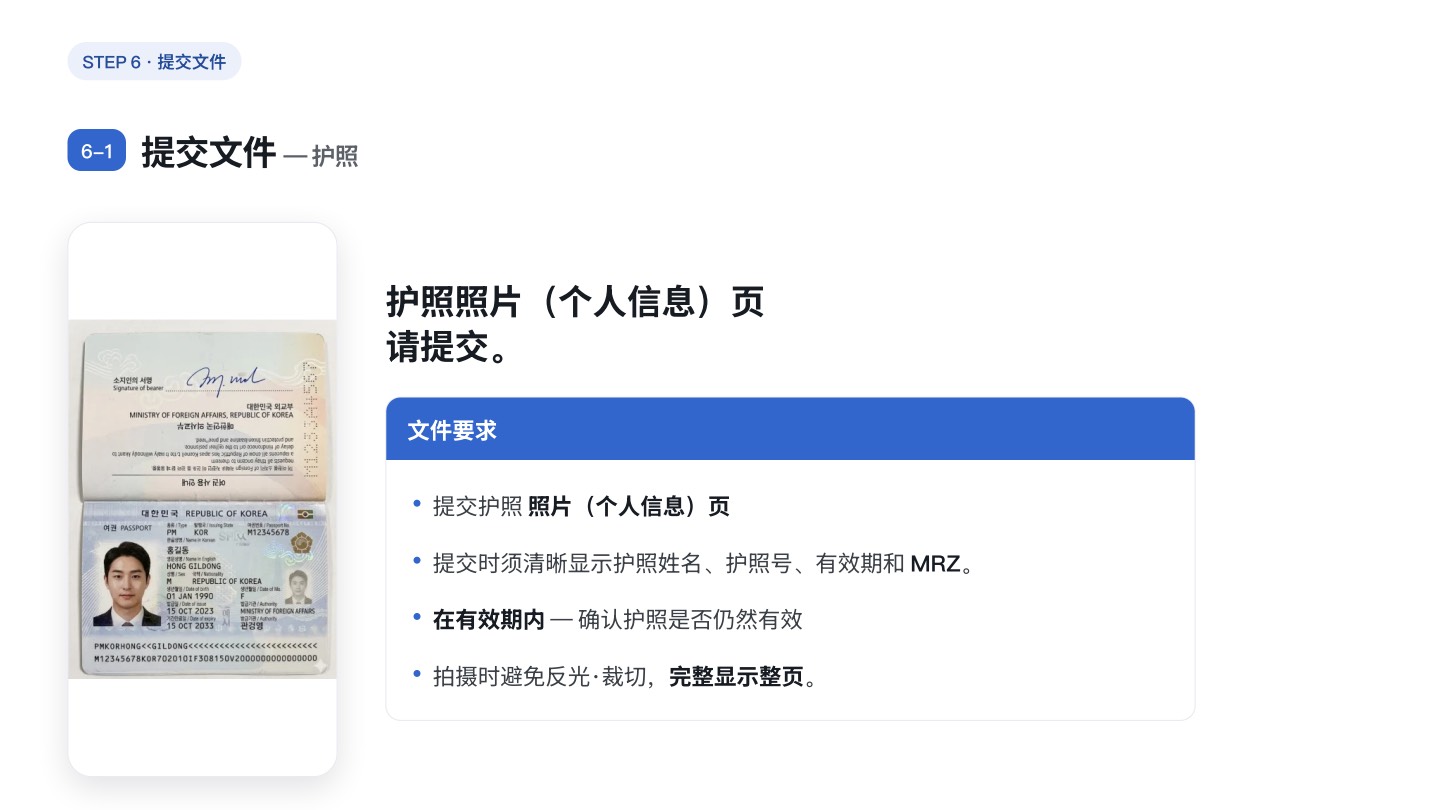Click the HONG GILDONG name on the passport
1440x810 pixels.
(193, 566)
